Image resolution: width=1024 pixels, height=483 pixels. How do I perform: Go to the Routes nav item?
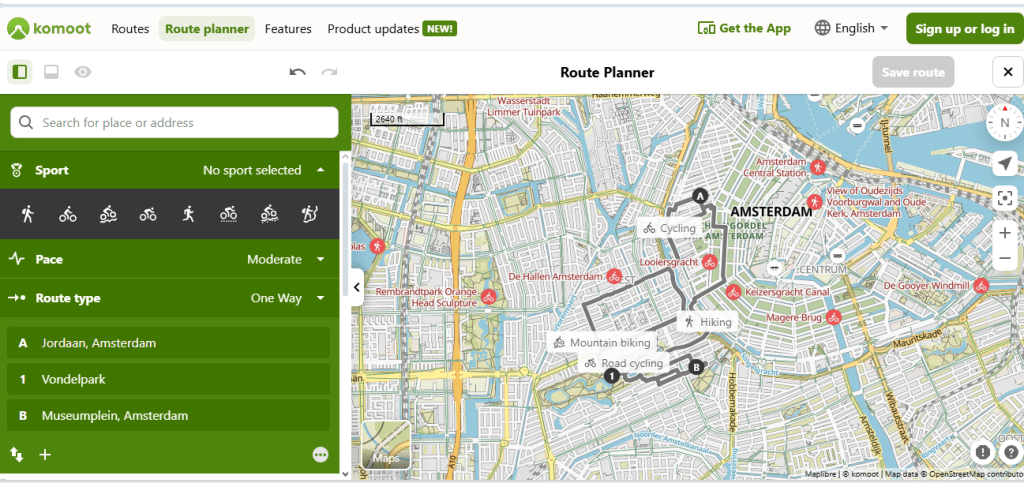pos(130,29)
